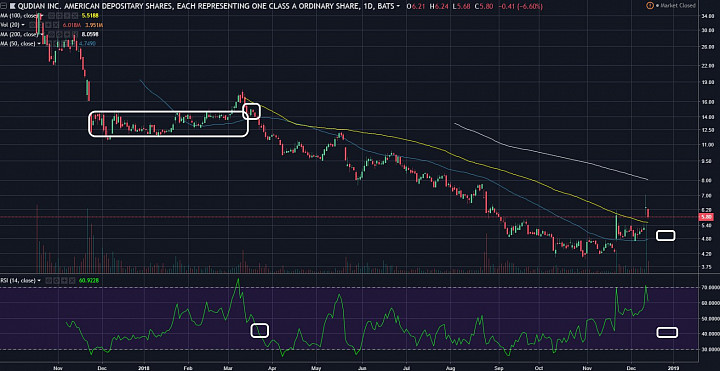Remove MA (200) indicator with its X icon

[x=75, y=34]
